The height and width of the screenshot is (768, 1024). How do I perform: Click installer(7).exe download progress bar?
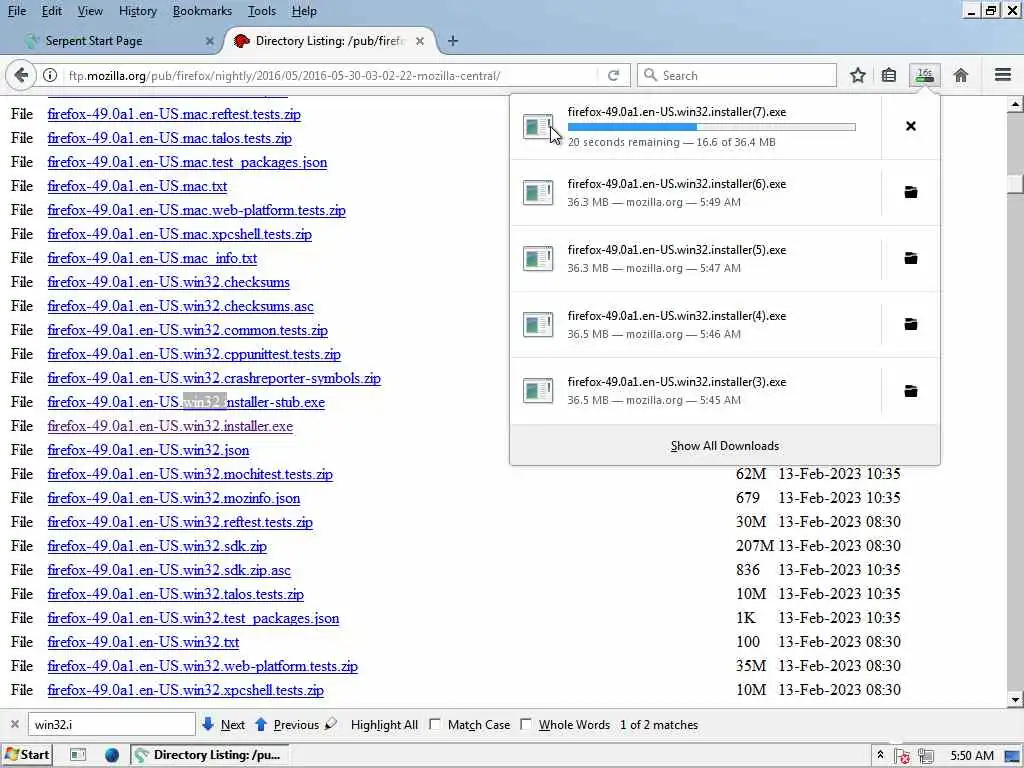[711, 127]
